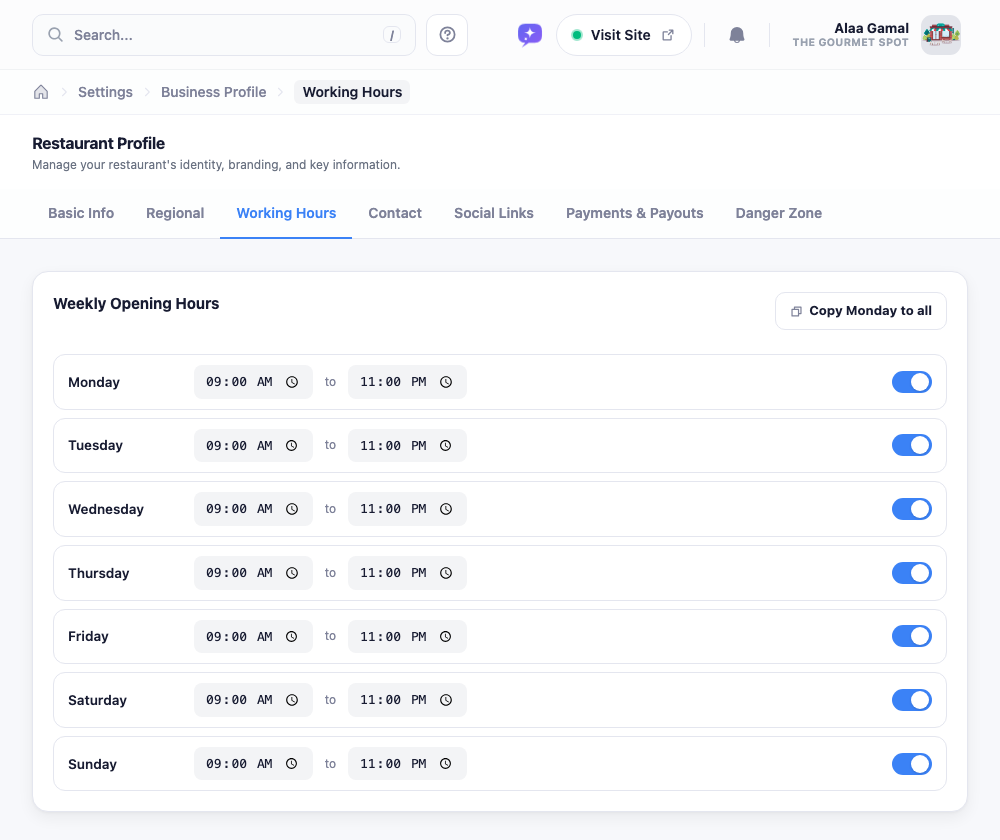Disable Thursday opening hours toggle

coord(911,573)
